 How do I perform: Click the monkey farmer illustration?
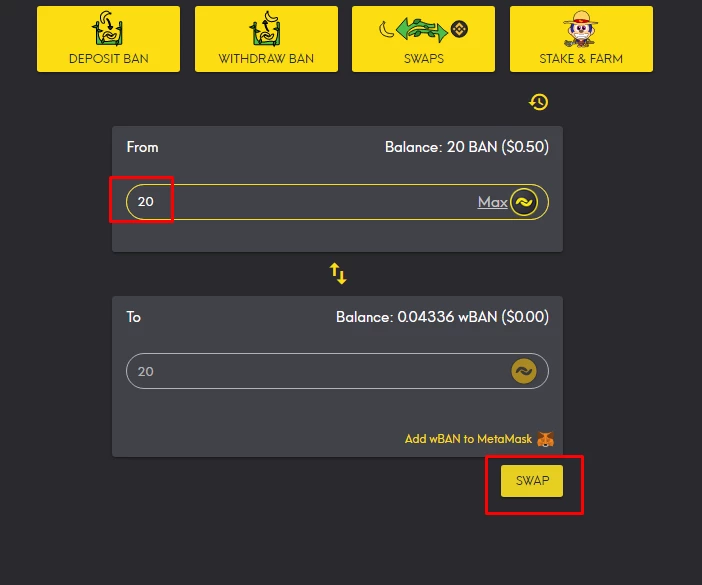tap(581, 29)
